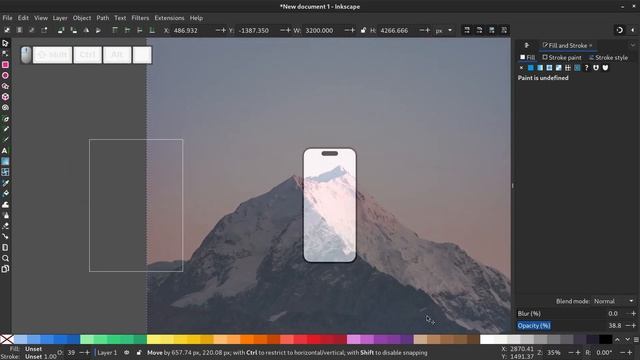The height and width of the screenshot is (360, 640).
Task: Choose even-odd fill rule
Action: click(596, 68)
